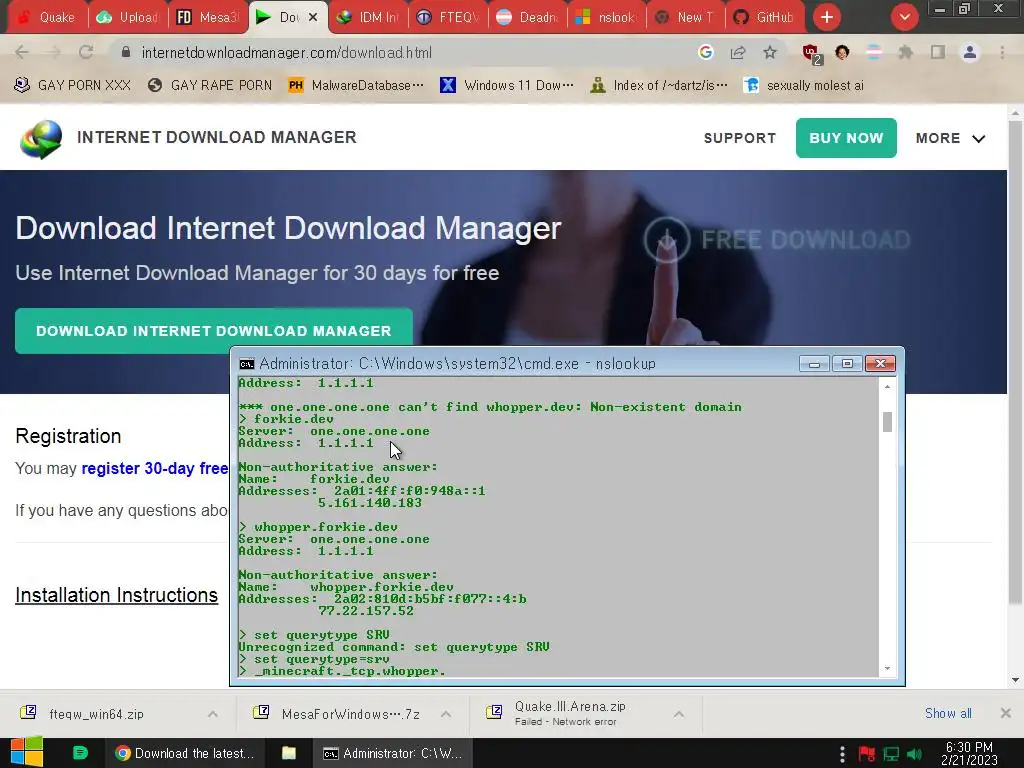Open File Explorer from taskbar
The image size is (1024, 768).
(x=289, y=753)
